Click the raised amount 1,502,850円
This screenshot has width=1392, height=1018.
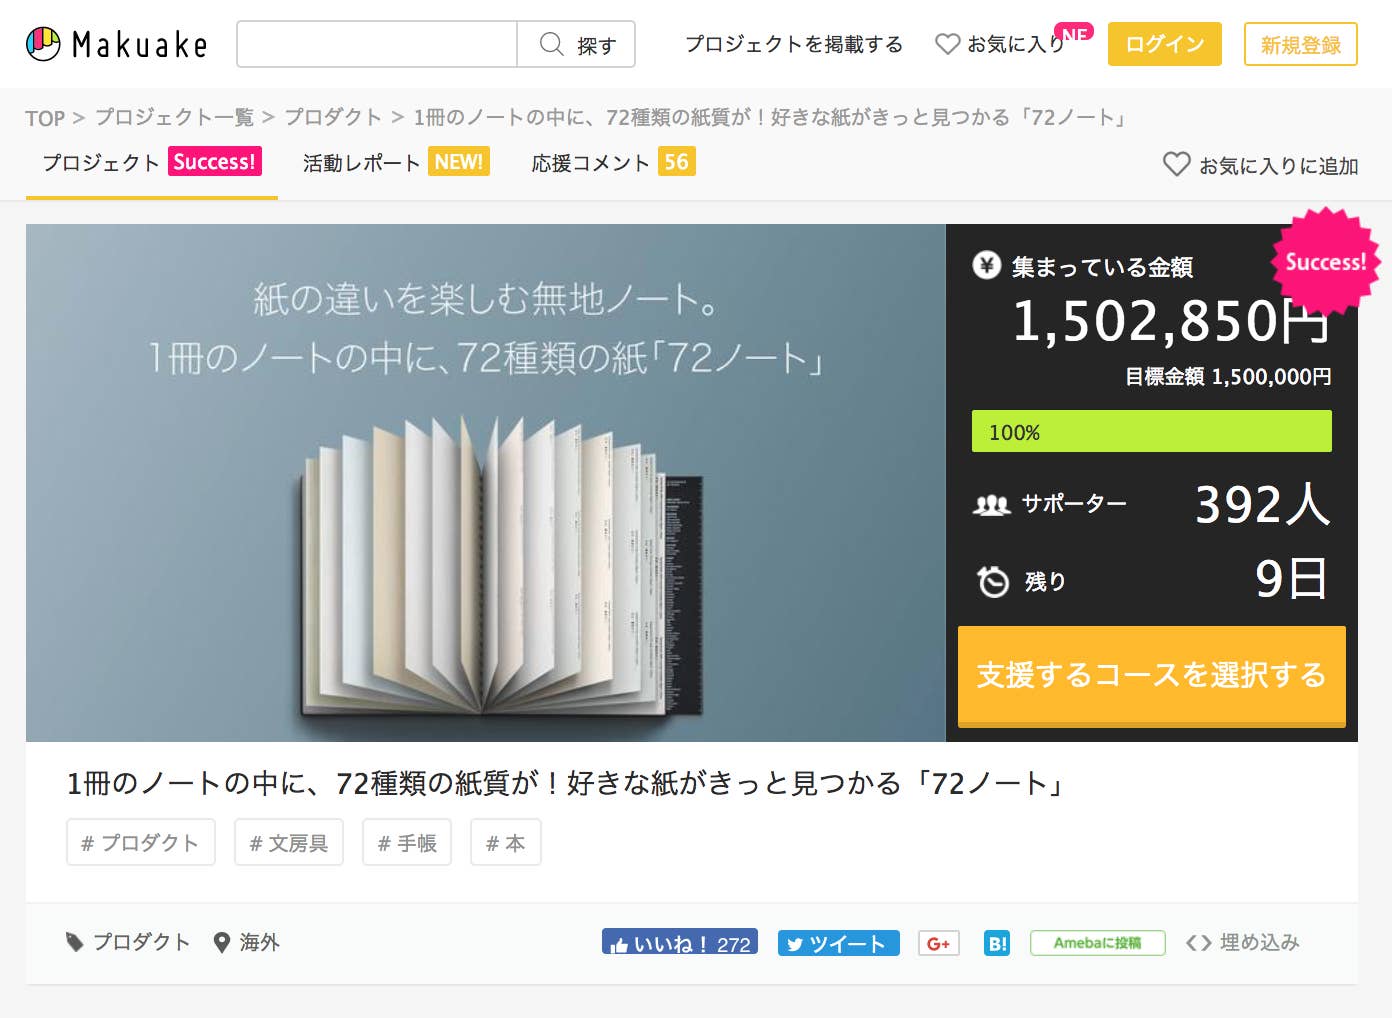pyautogui.click(x=1171, y=321)
